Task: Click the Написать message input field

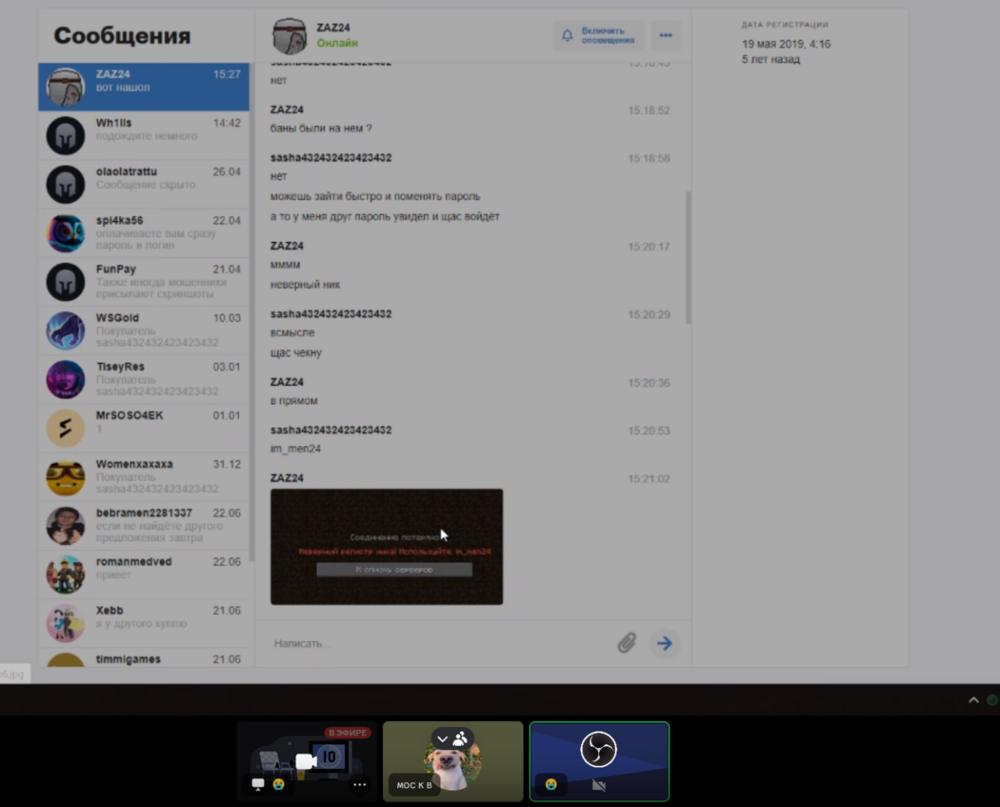Action: tap(440, 643)
